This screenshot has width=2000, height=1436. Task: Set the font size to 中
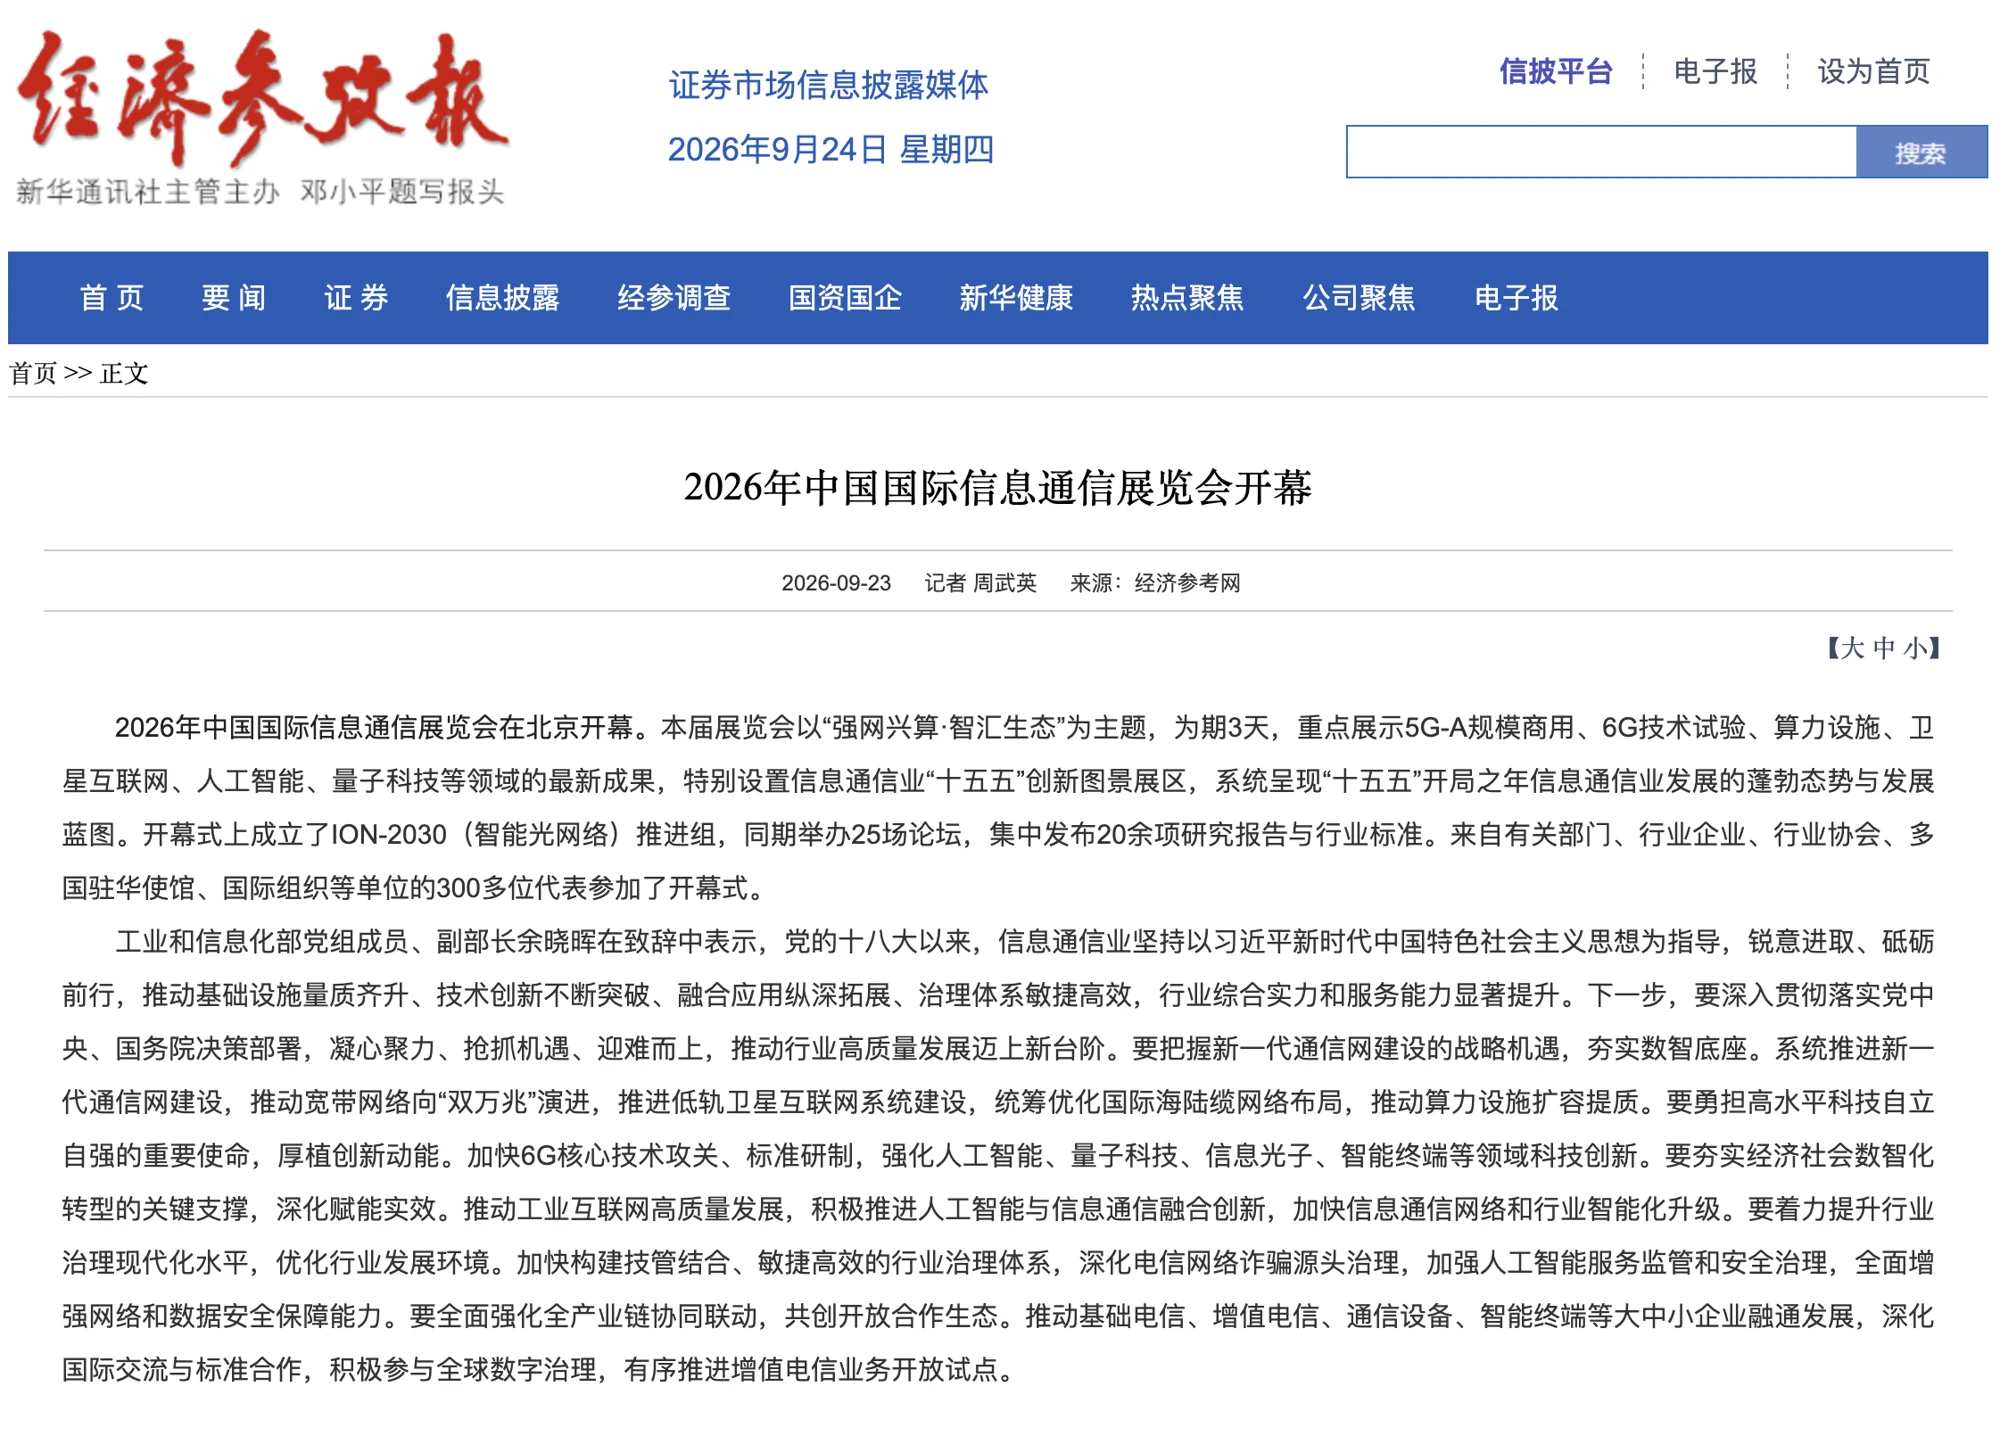1884,648
